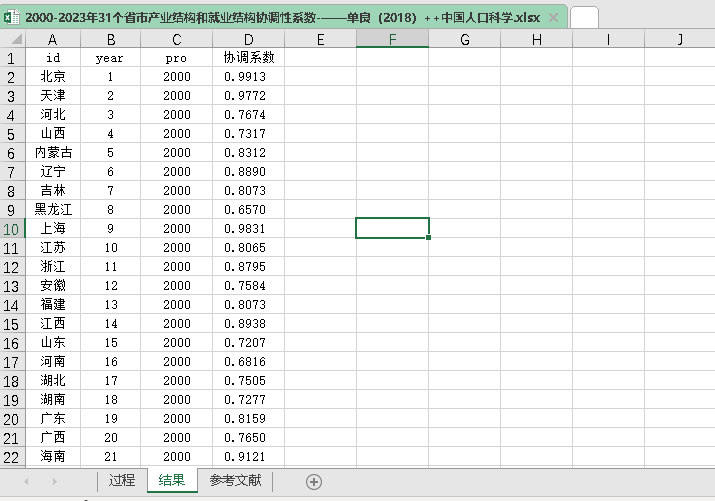Select column C header

(176, 40)
